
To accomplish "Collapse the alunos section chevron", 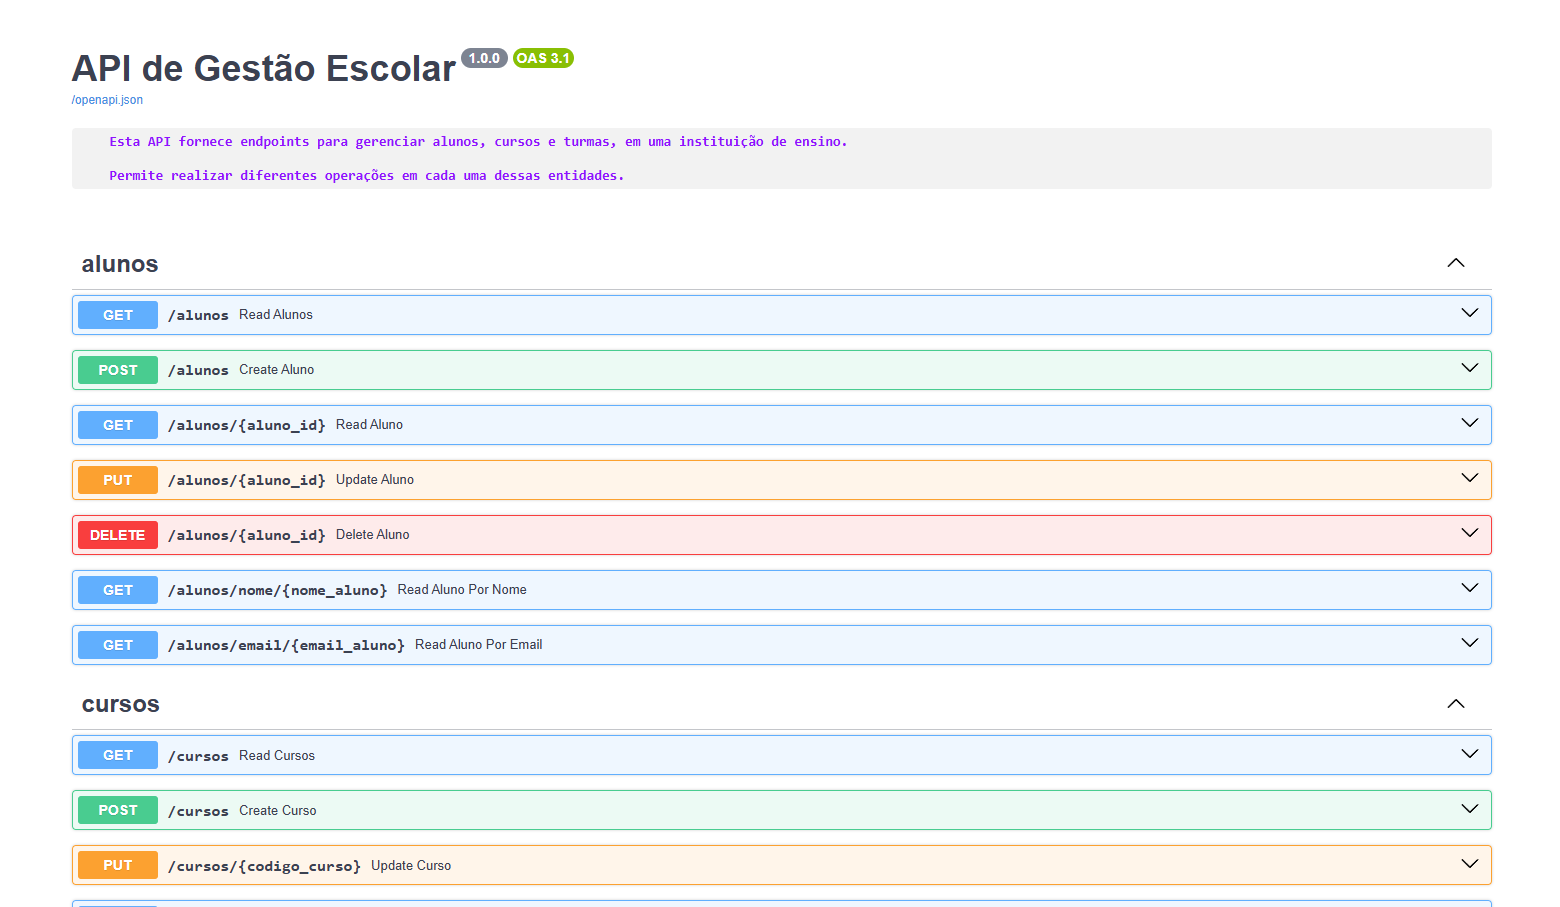I will 1455,263.
